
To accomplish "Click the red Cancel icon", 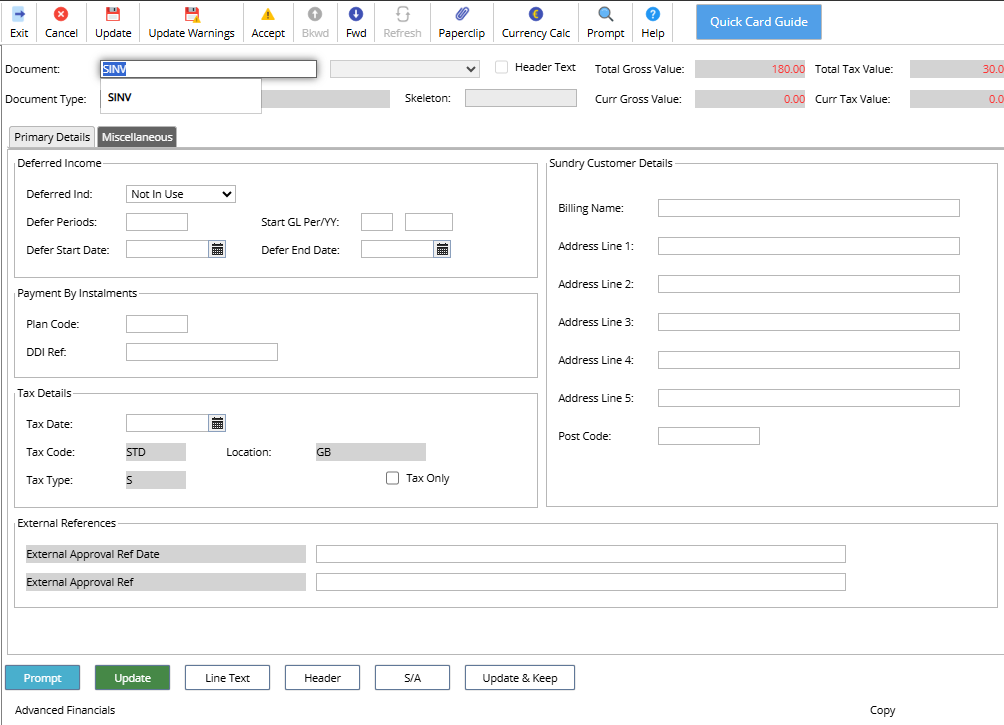I will point(61,14).
